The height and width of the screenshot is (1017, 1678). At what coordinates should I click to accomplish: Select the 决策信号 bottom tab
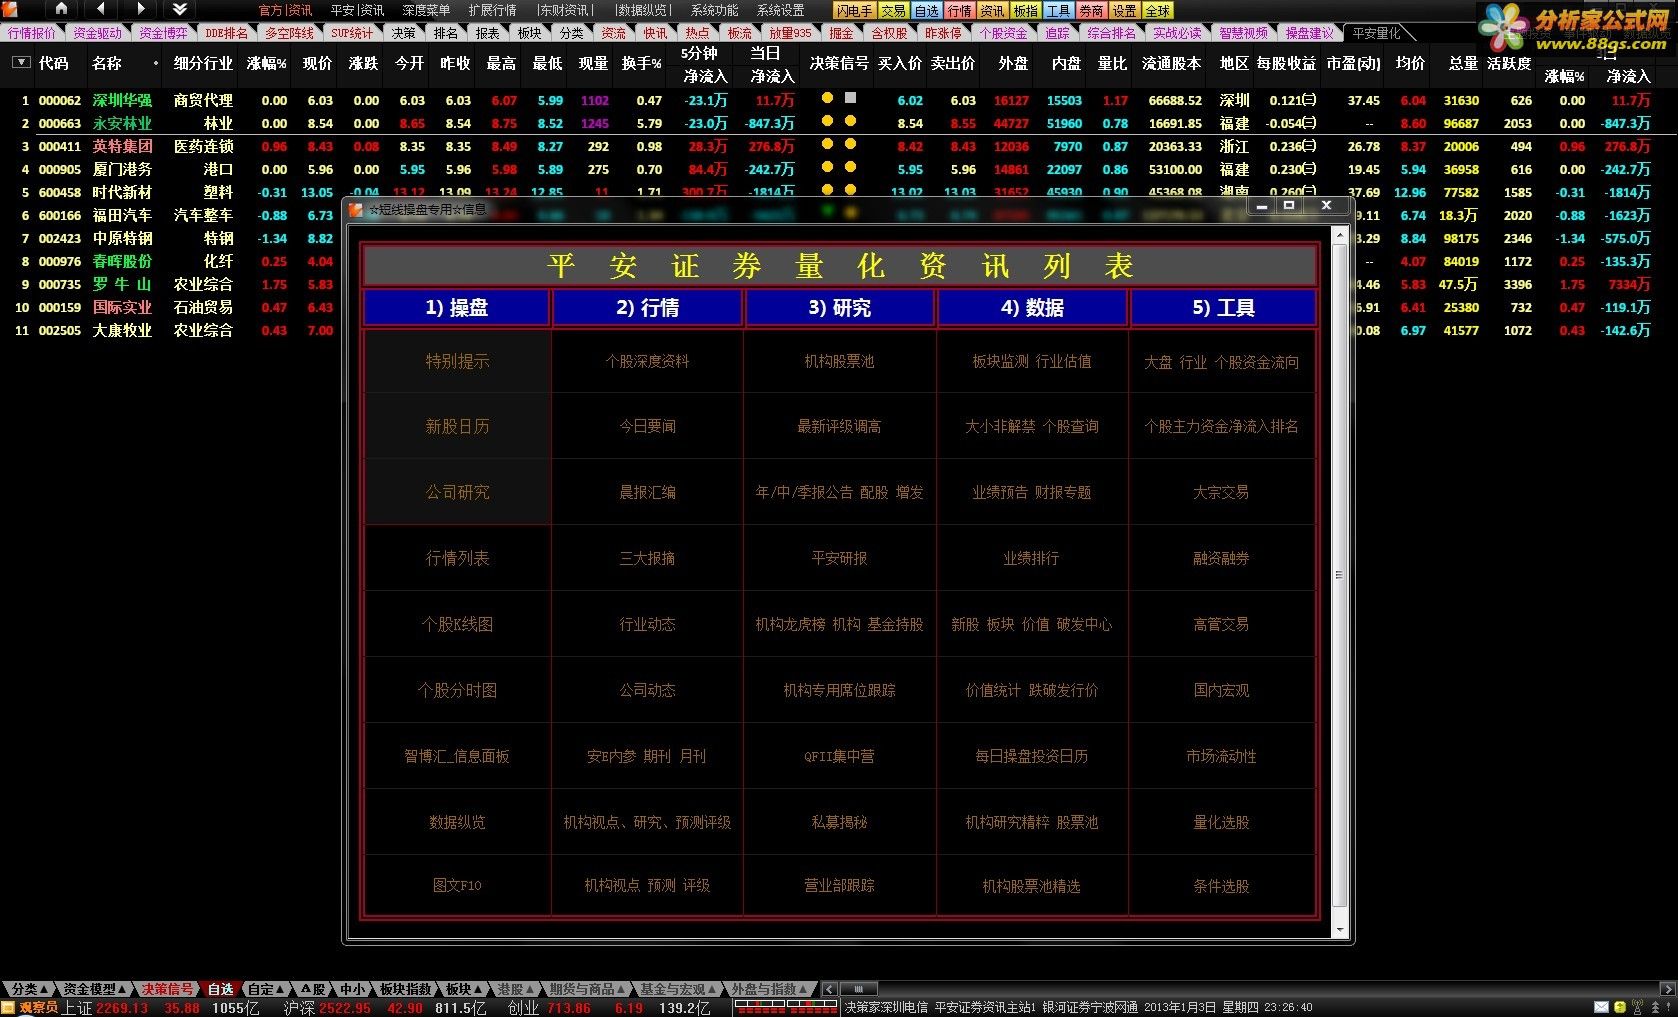tap(167, 990)
